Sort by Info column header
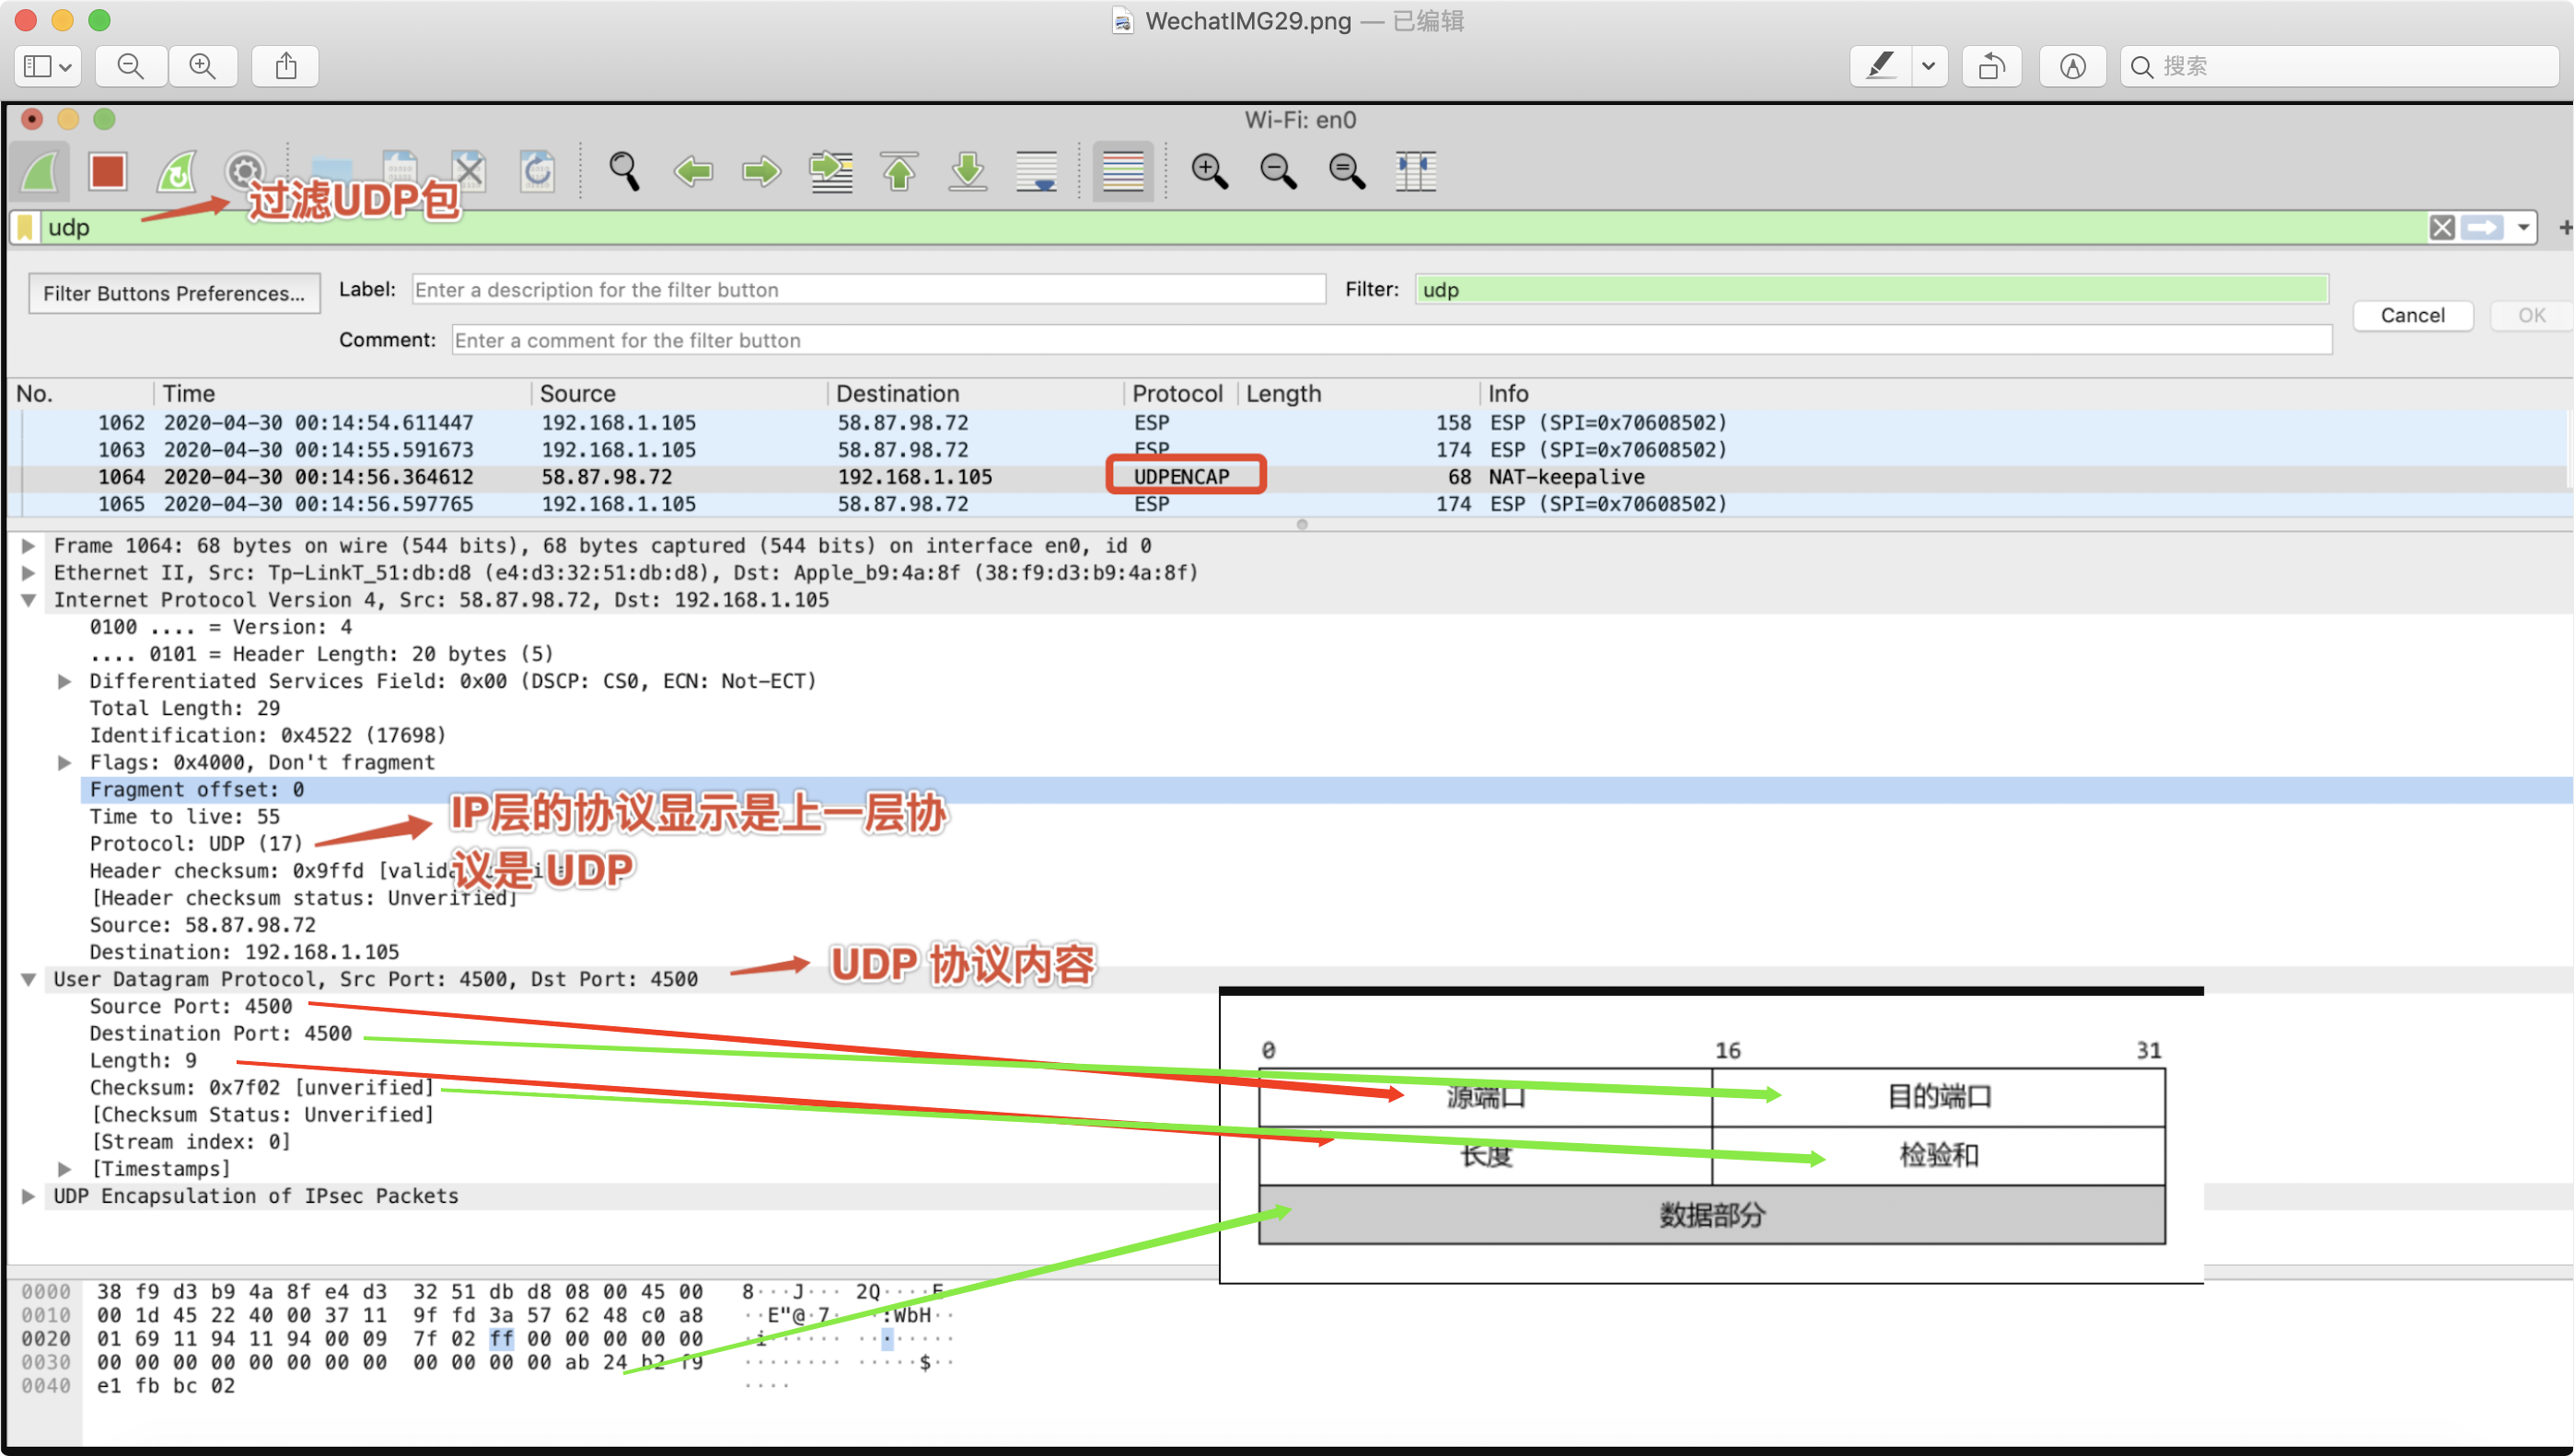Viewport: 2574px width, 1456px height. 2025,394
